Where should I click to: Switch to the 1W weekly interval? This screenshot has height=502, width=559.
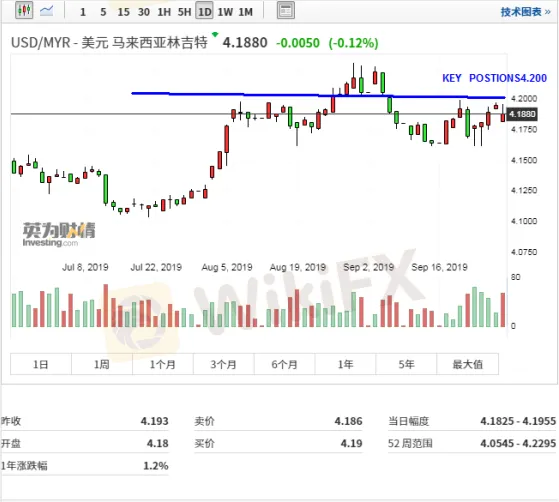[x=225, y=12]
